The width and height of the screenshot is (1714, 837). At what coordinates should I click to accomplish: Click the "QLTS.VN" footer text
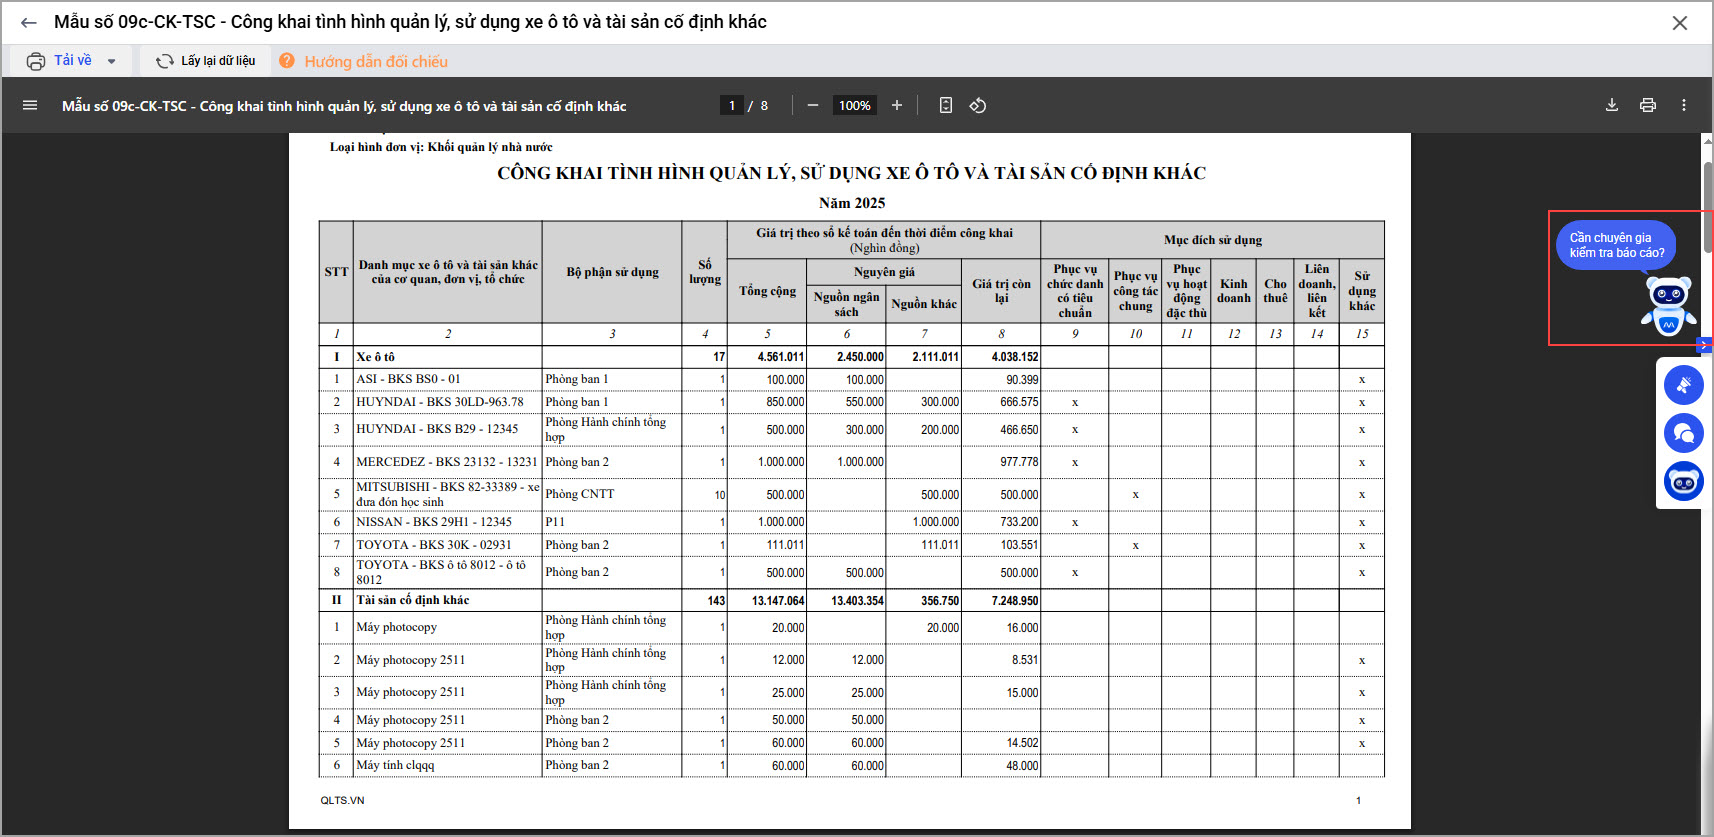342,800
